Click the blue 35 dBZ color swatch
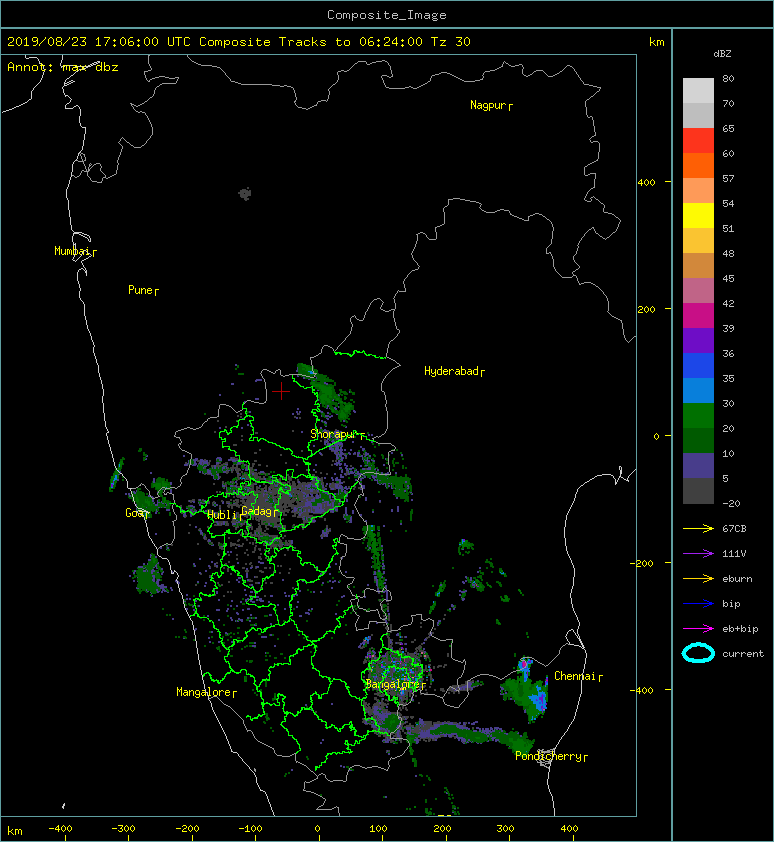The image size is (774, 842). tap(698, 365)
